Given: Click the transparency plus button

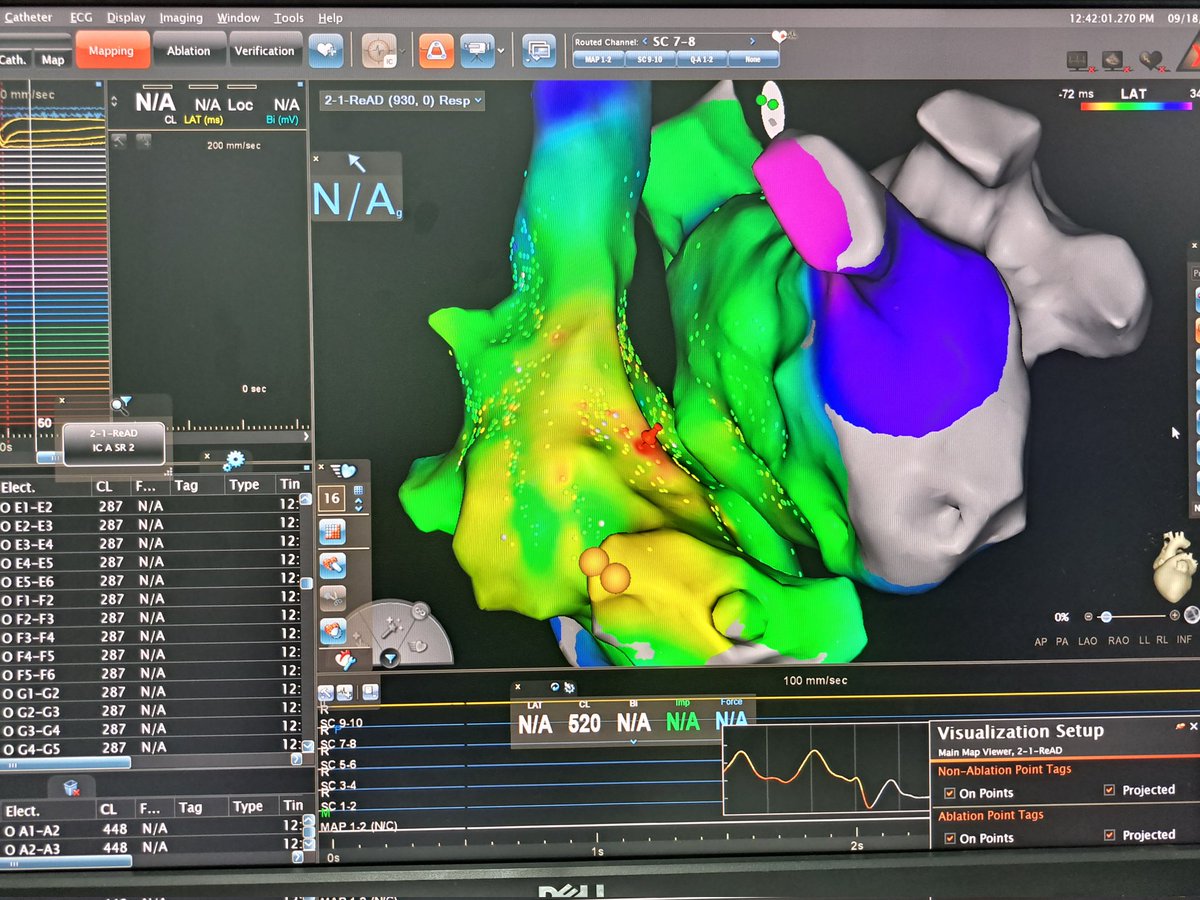Looking at the screenshot, I should click(1174, 617).
